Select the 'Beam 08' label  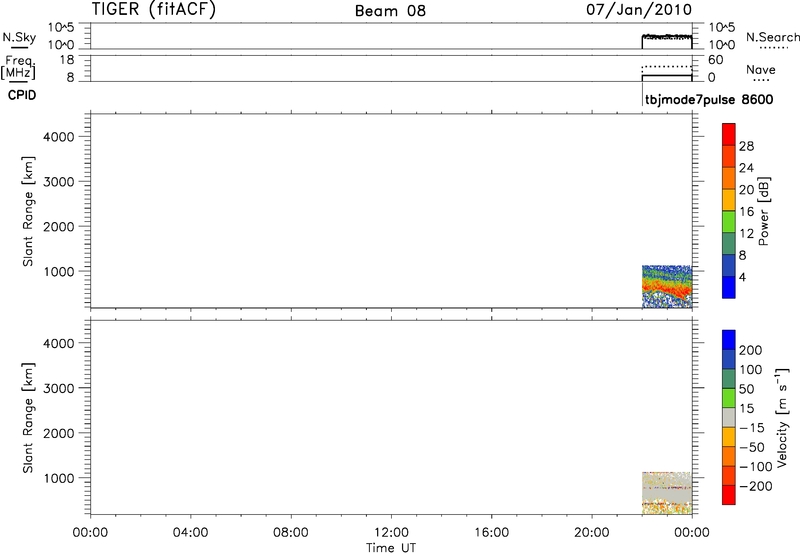pos(390,11)
